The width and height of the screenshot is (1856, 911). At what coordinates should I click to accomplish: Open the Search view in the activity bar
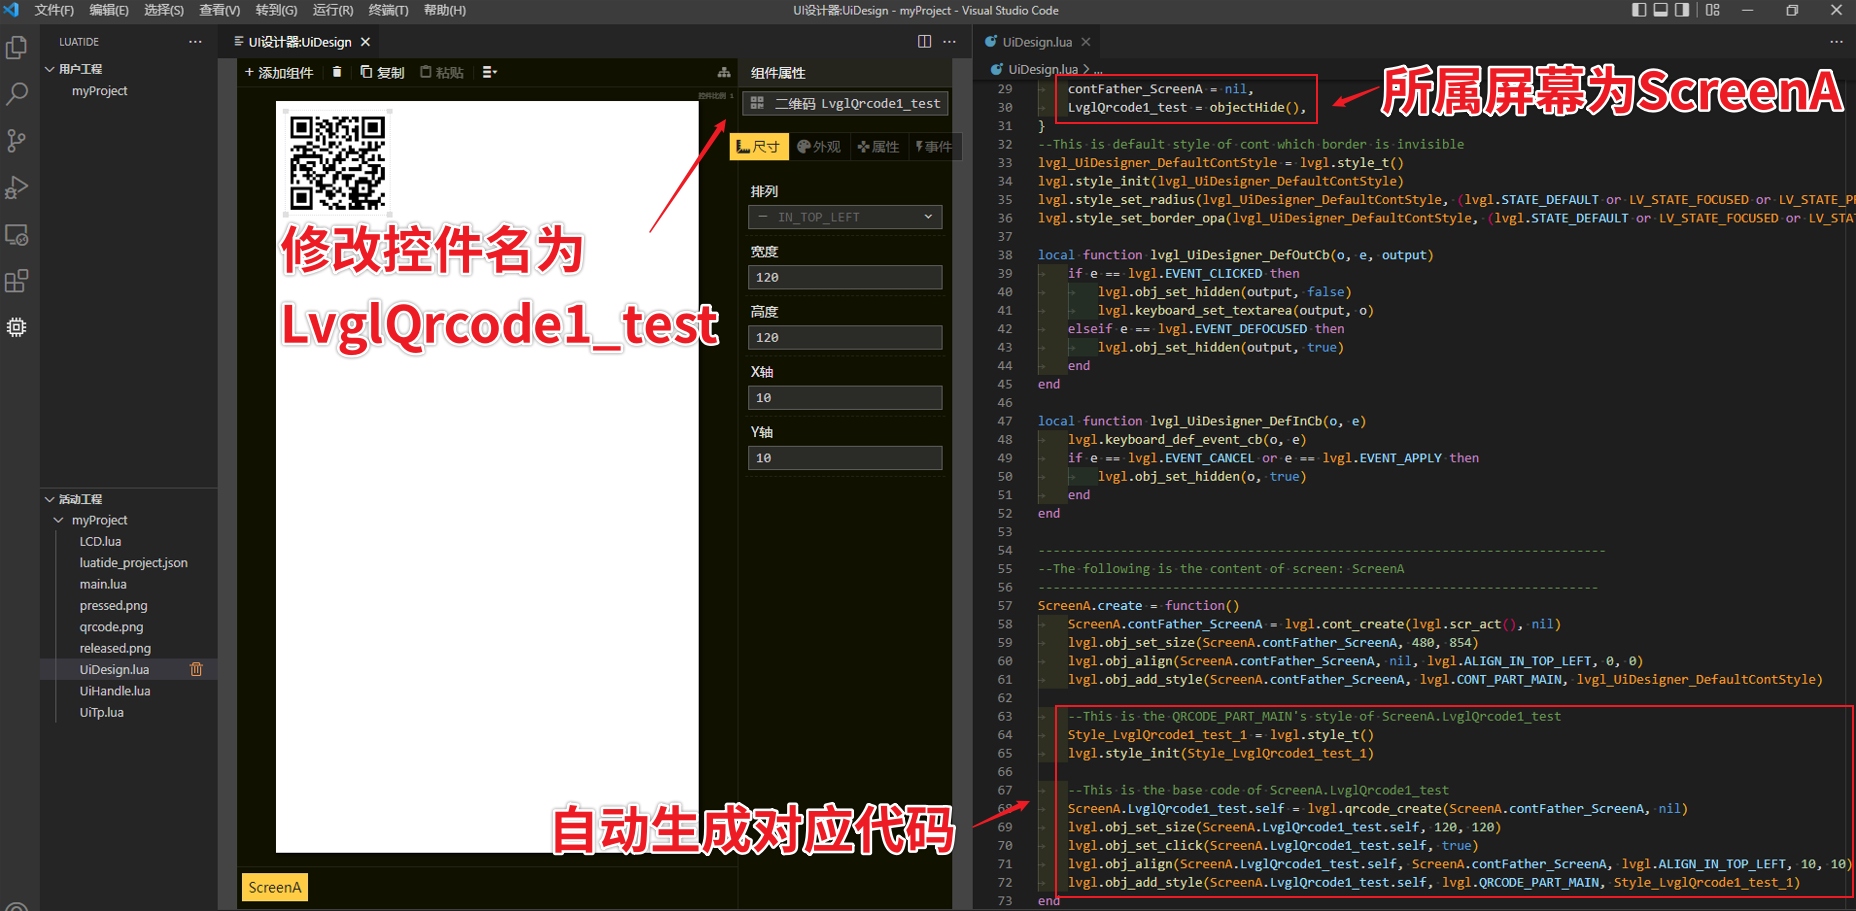pos(16,93)
